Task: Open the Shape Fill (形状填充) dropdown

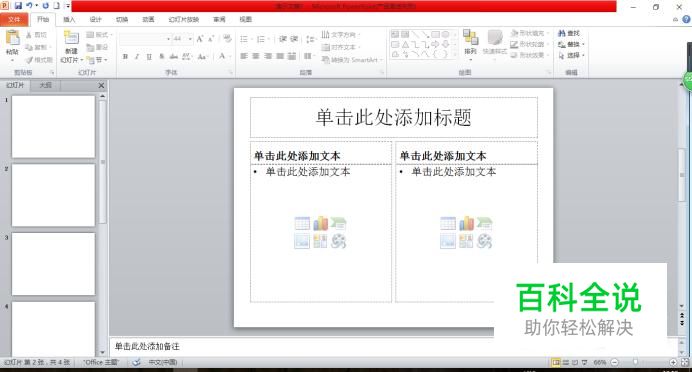Action: coord(530,33)
